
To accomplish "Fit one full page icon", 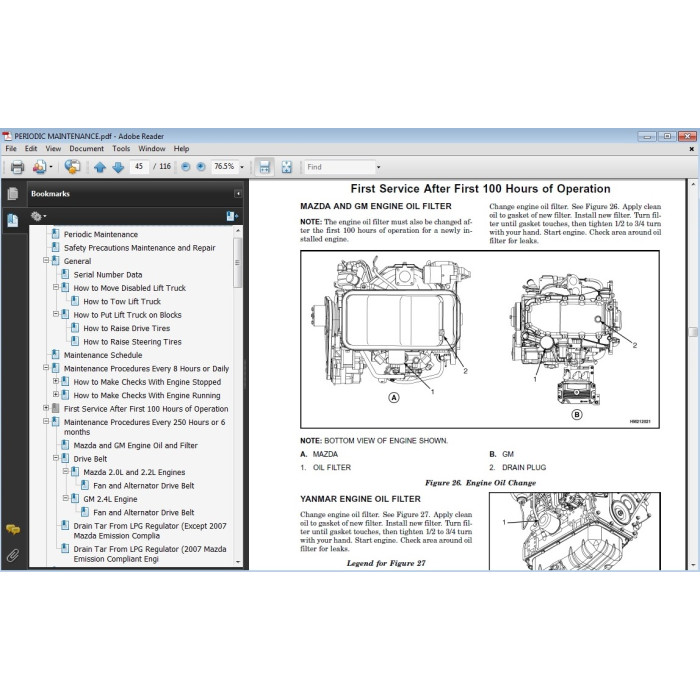I will [x=286, y=167].
